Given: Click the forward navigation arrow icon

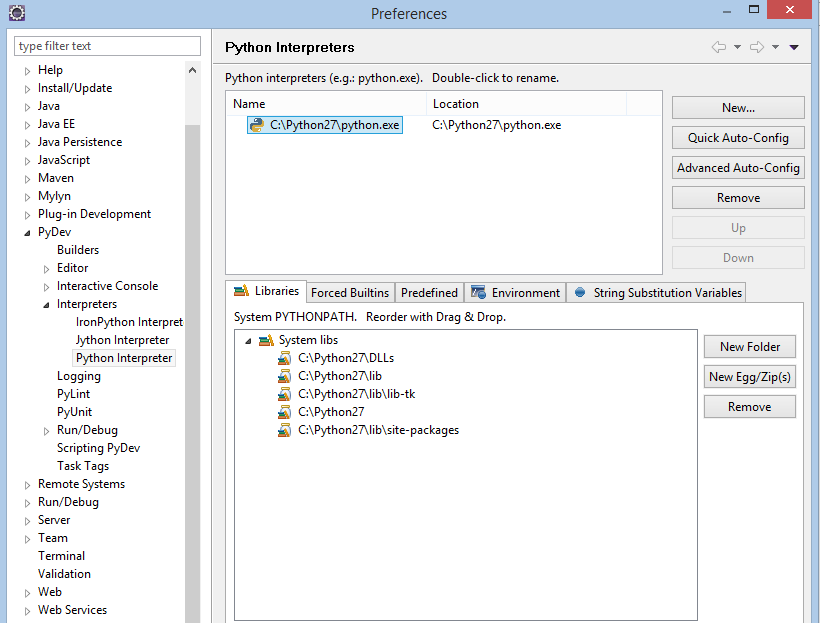Looking at the screenshot, I should coord(757,47).
